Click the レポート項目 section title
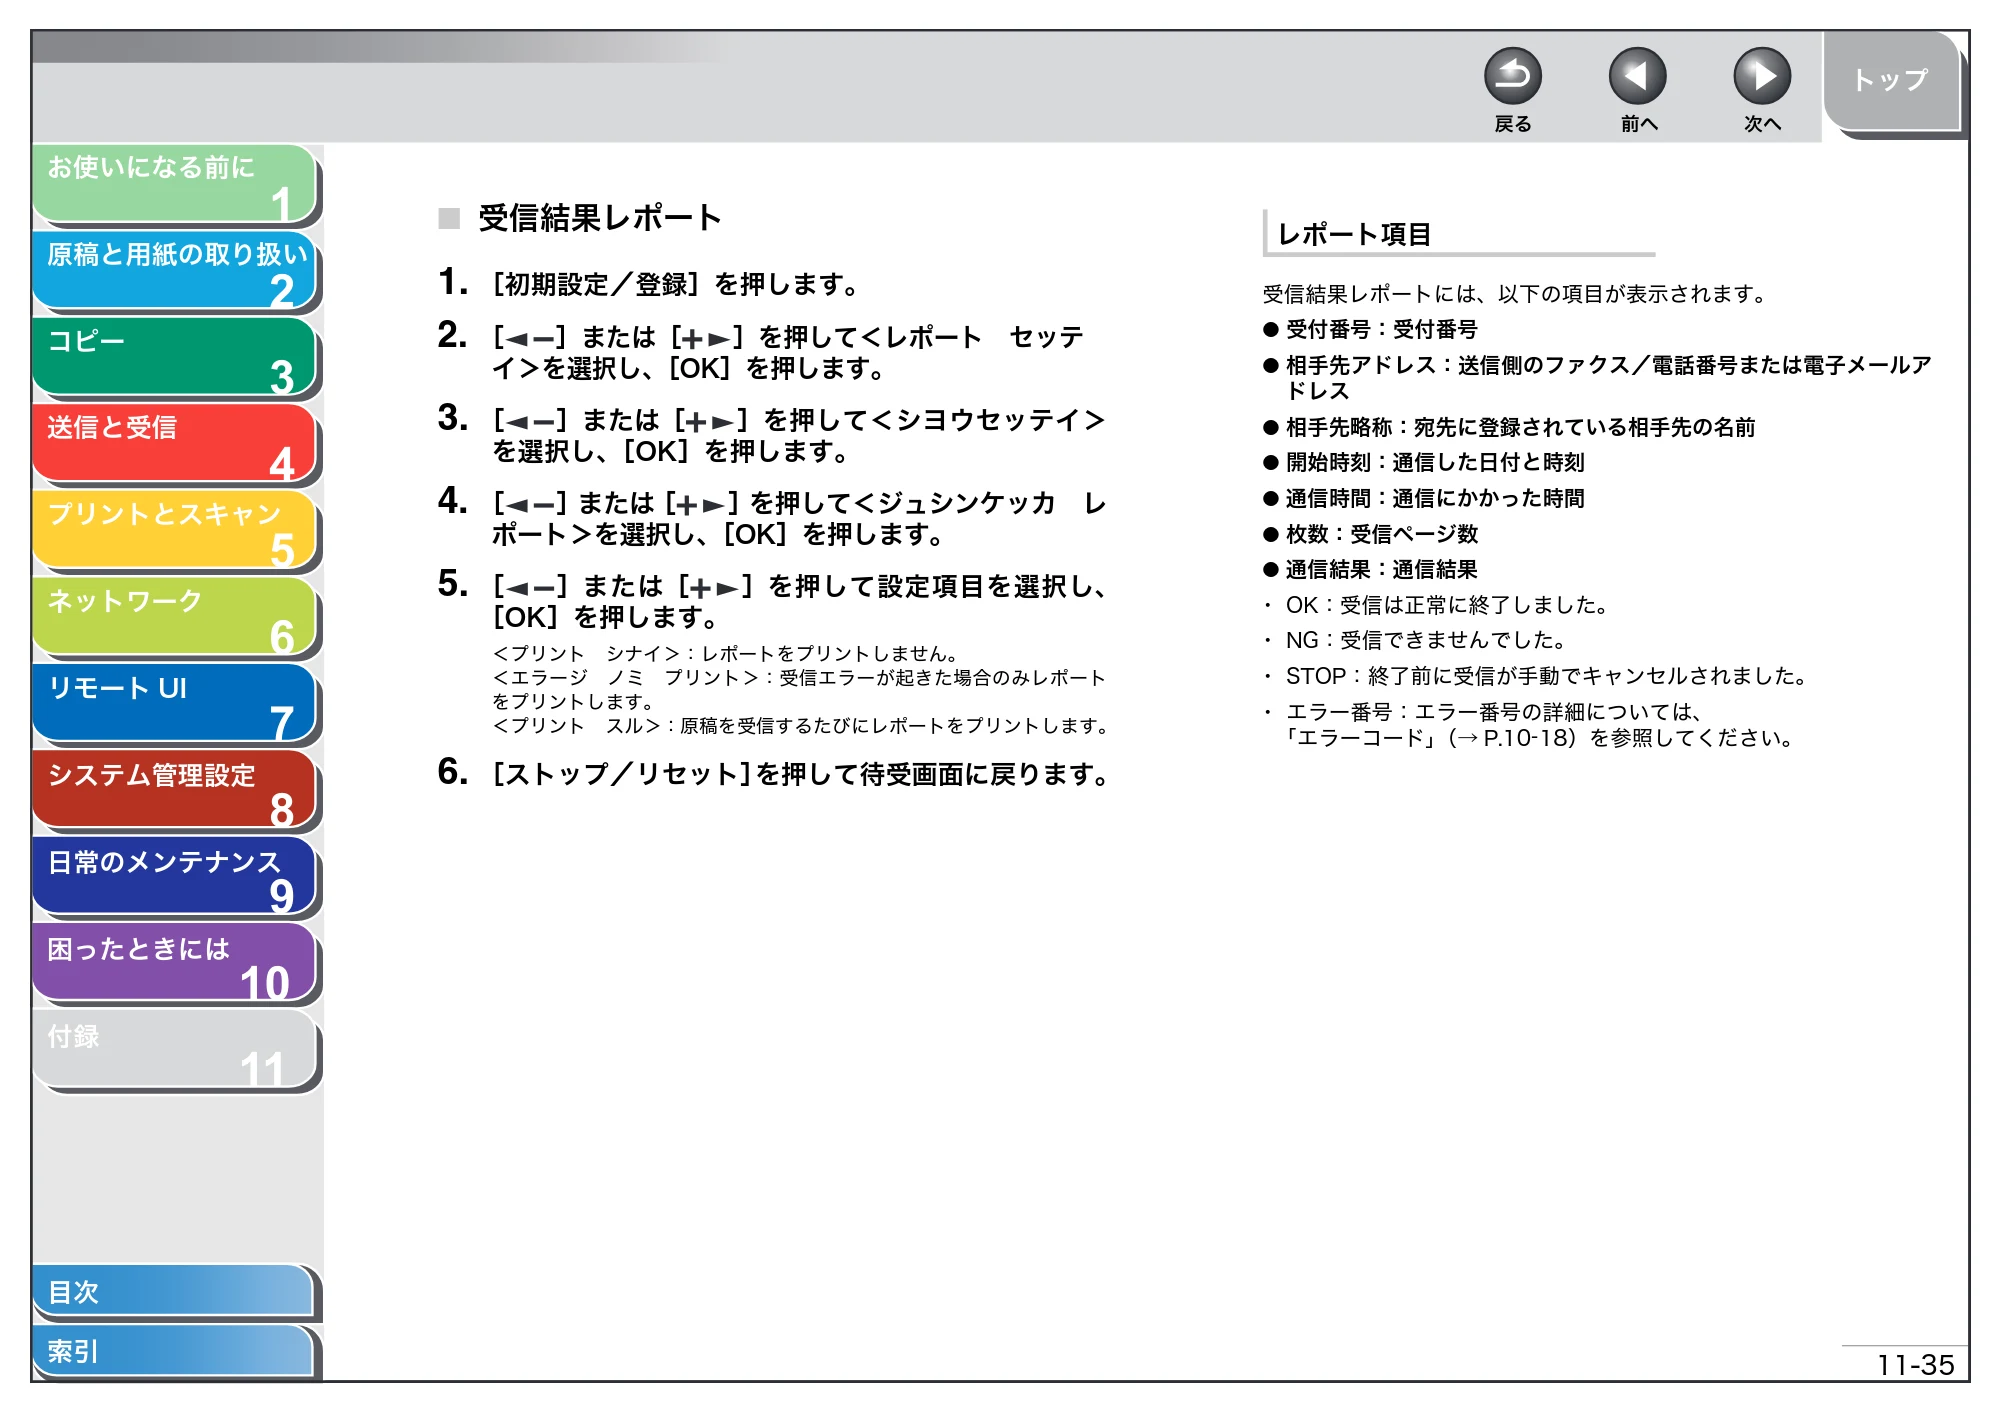The image size is (2000, 1414). (x=1354, y=234)
